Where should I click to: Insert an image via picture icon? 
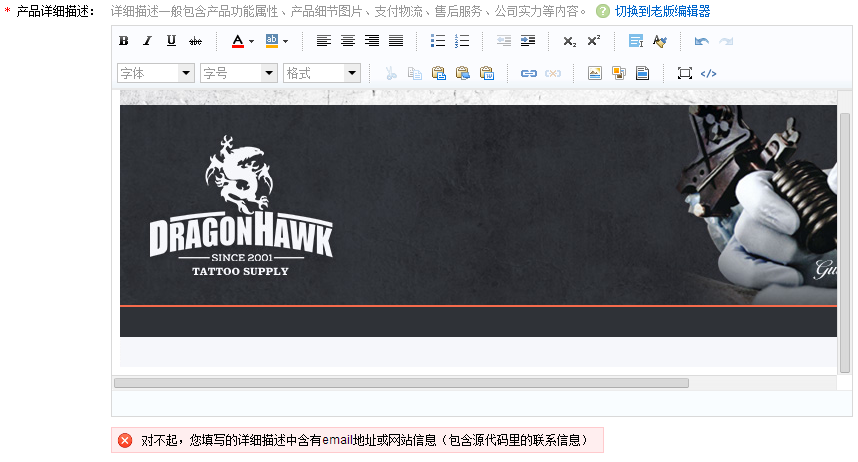(x=595, y=73)
